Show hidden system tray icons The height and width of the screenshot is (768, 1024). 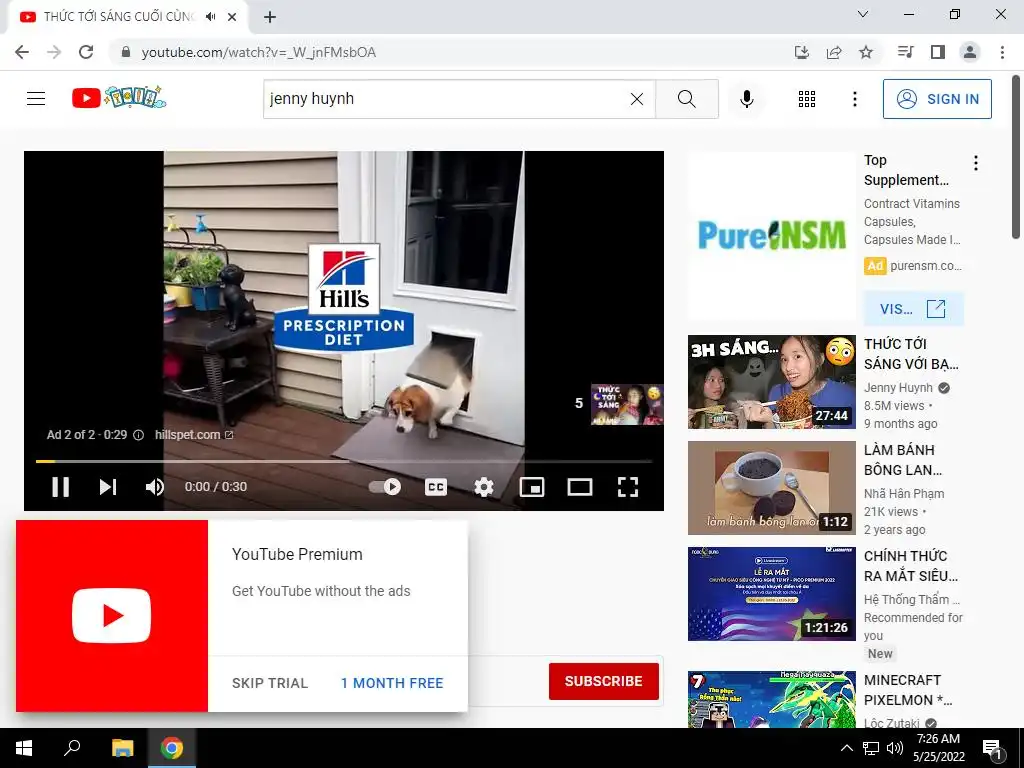click(x=846, y=748)
